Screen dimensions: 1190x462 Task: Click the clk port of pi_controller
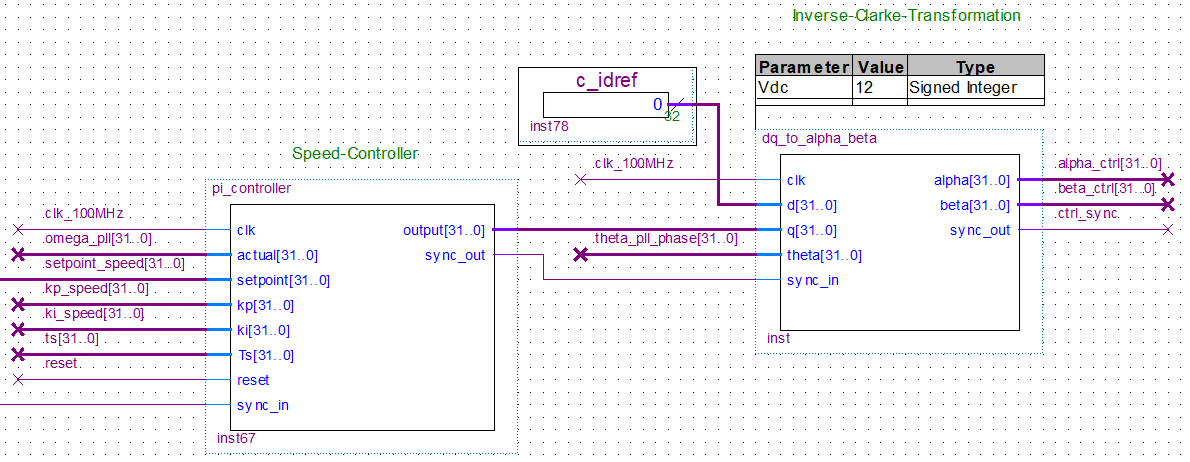pyautogui.click(x=246, y=230)
